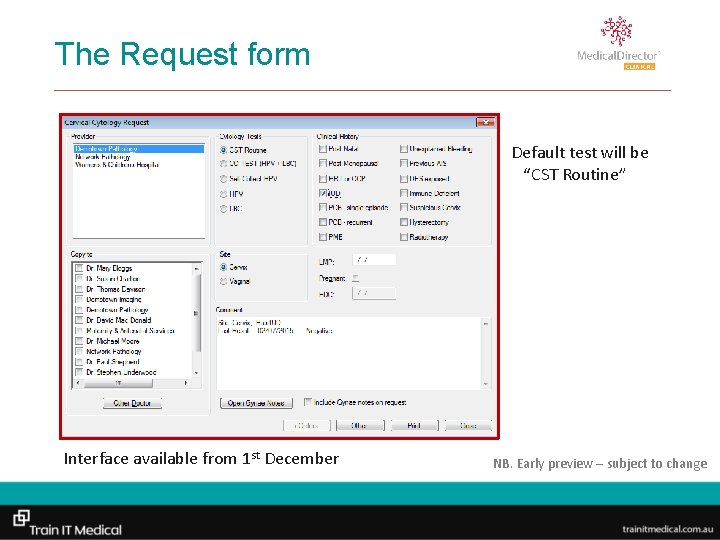Click the Comment box scroll-up arrow

pyautogui.click(x=486, y=323)
